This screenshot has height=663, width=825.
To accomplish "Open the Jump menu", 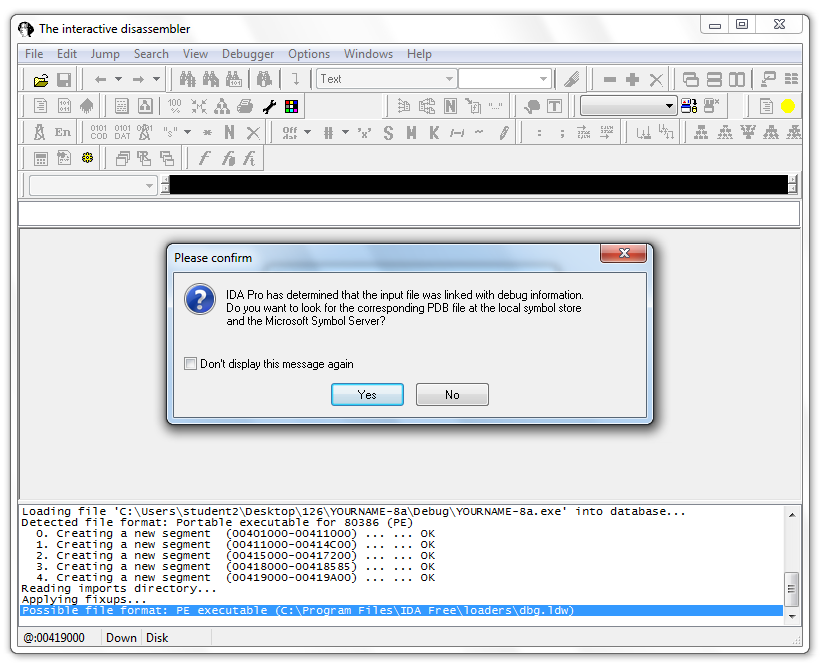I will point(105,54).
